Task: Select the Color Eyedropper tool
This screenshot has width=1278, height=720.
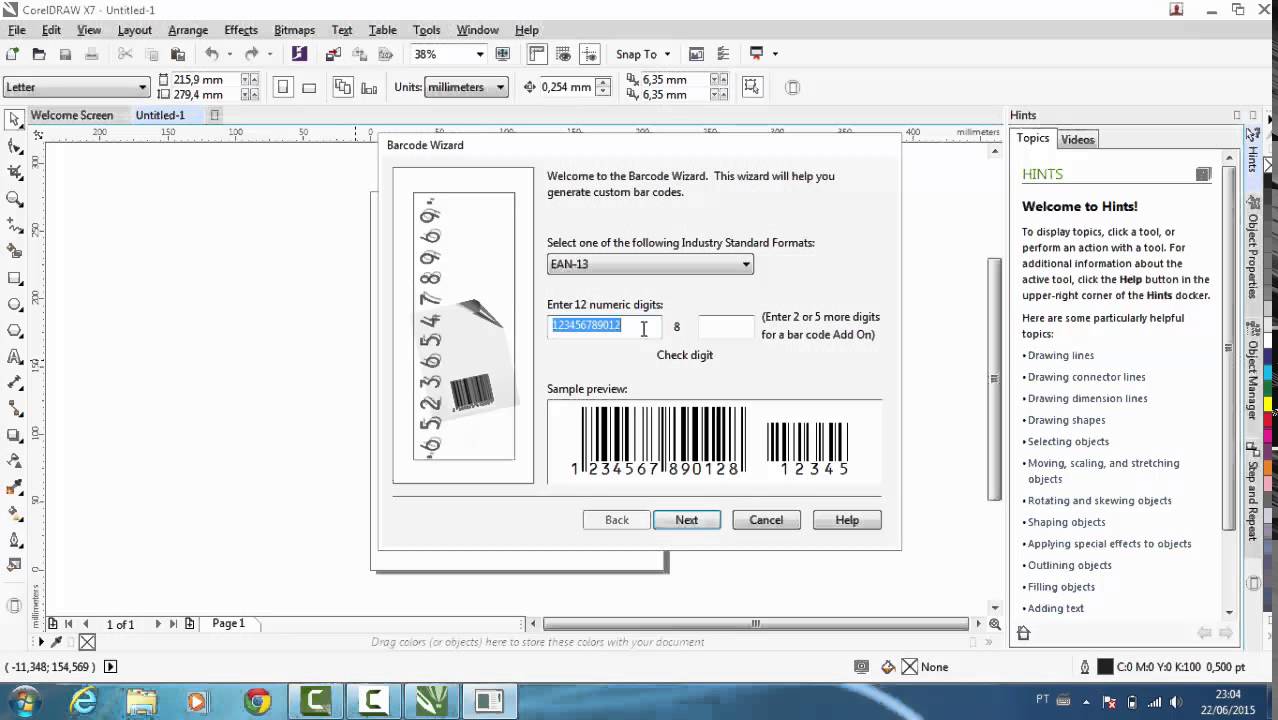Action: point(14,488)
